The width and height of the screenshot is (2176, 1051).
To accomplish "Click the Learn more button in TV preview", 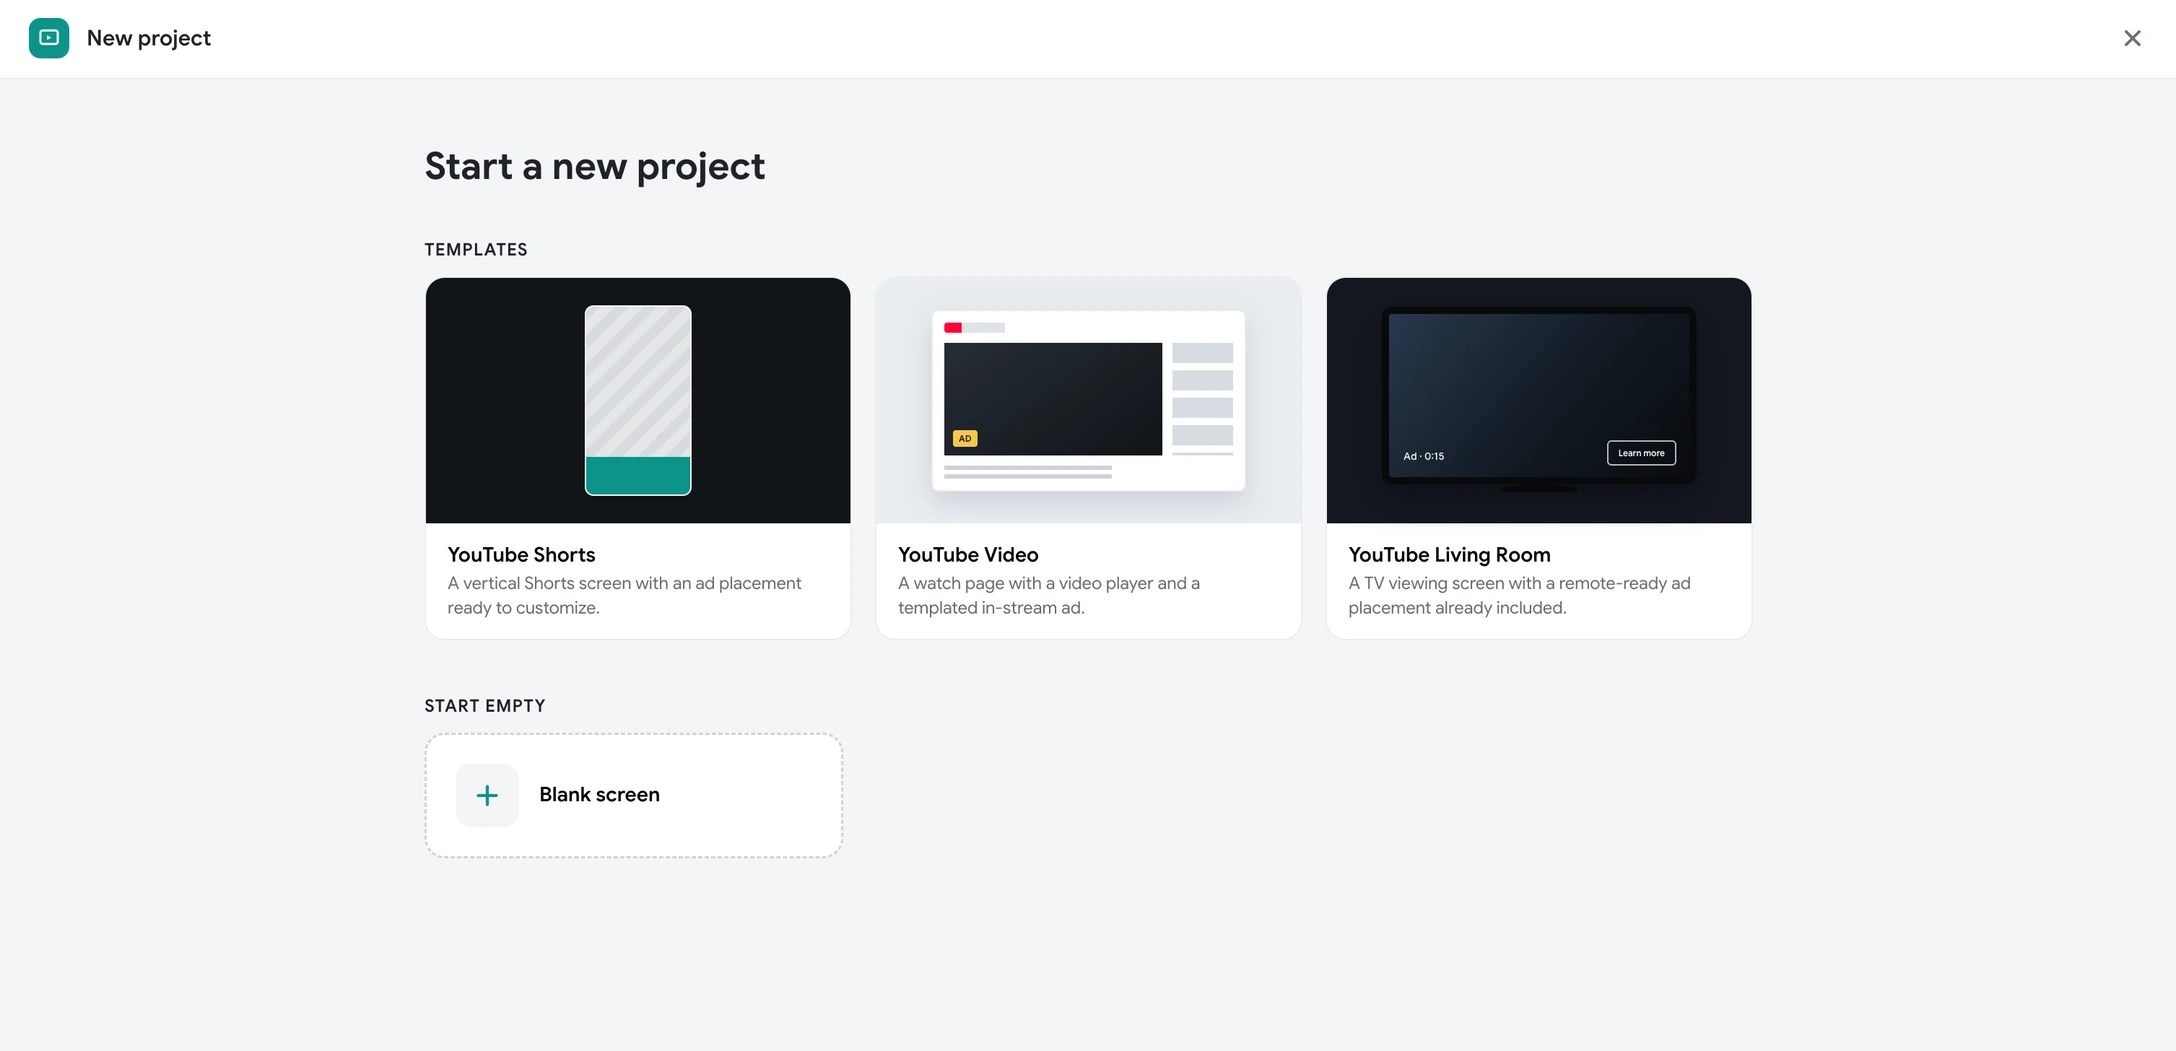I will (x=1641, y=453).
